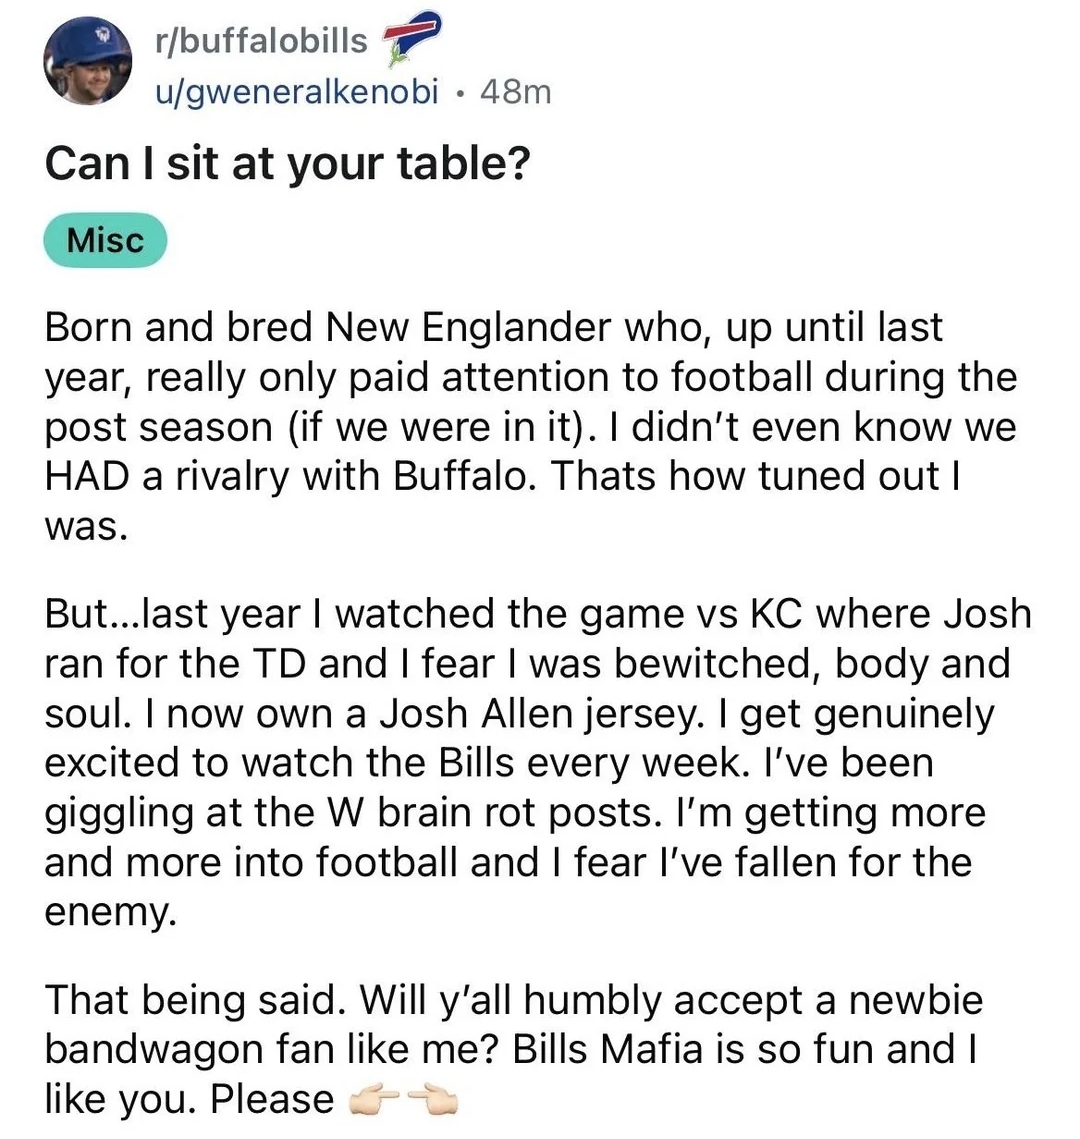Viewport: 1080px width, 1139px height.
Task: Click the word 'Please' before the emojis
Action: click(272, 1100)
